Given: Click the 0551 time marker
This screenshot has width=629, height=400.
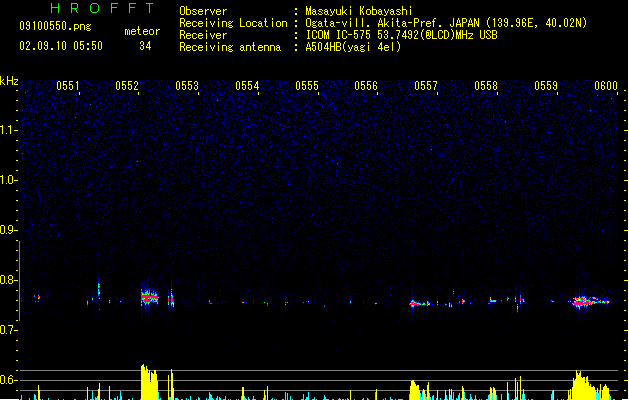Looking at the screenshot, I should tap(68, 86).
